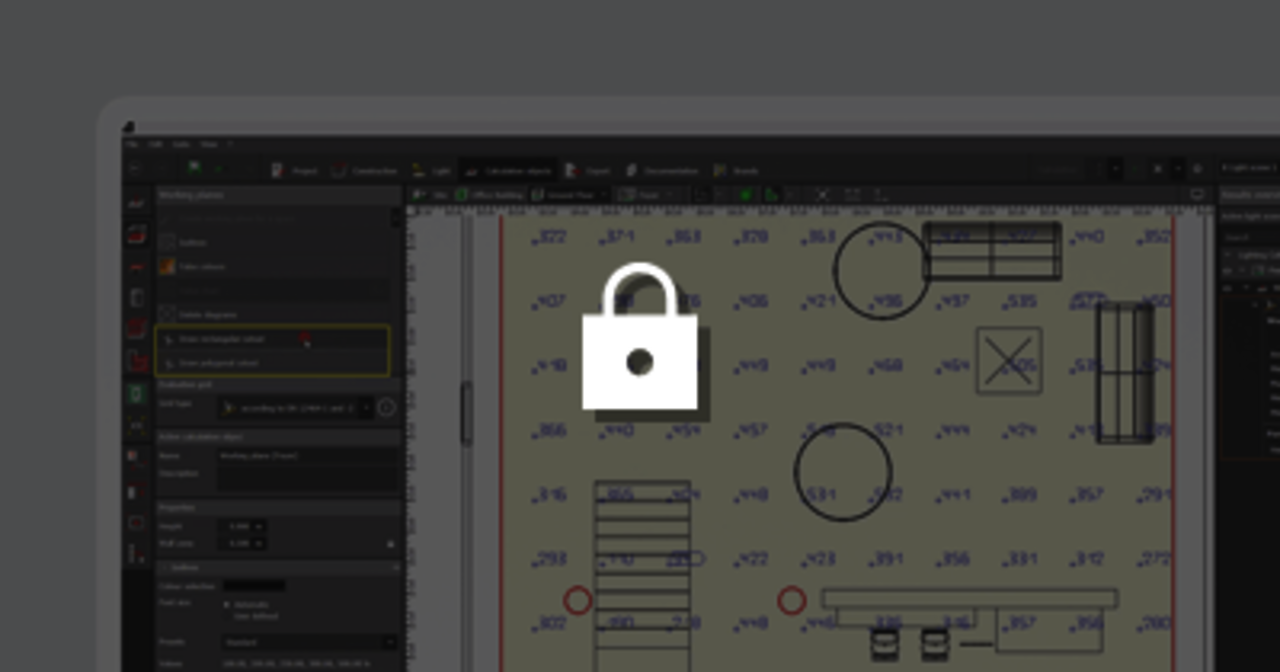Select the Automatic font size radio button
The height and width of the screenshot is (672, 1280).
(x=225, y=605)
